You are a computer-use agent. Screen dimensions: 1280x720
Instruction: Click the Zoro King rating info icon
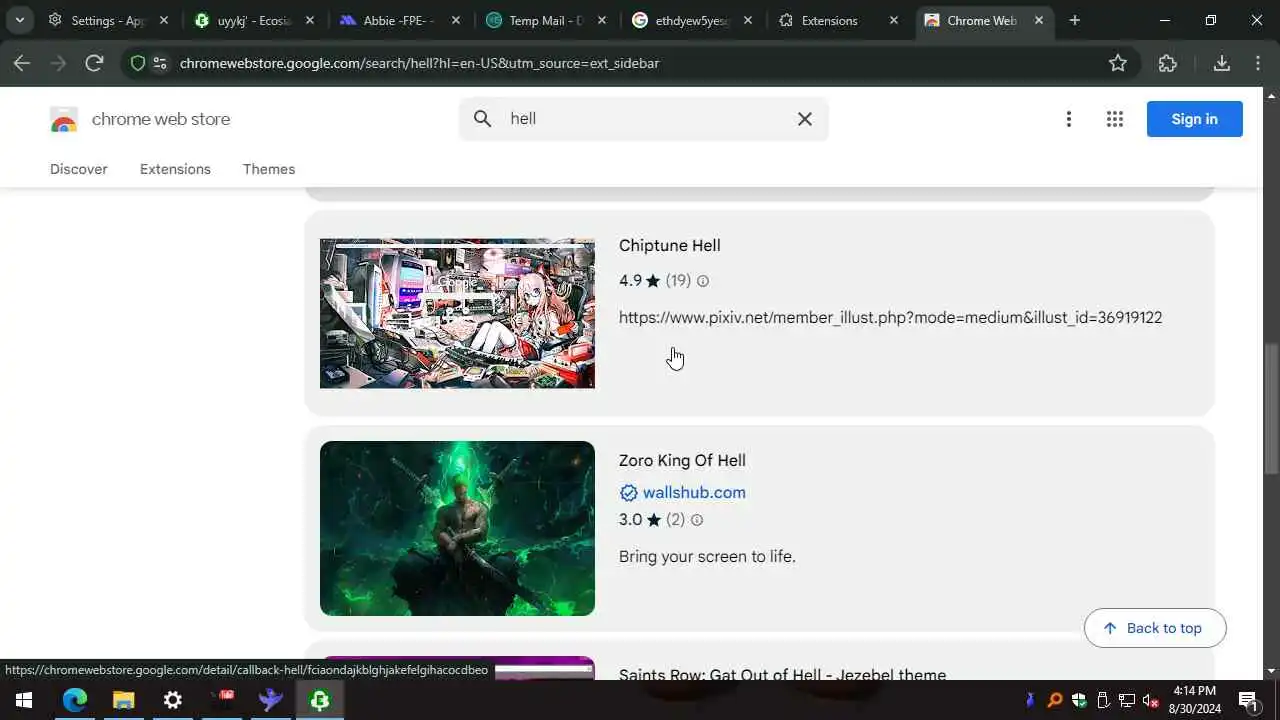[697, 520]
